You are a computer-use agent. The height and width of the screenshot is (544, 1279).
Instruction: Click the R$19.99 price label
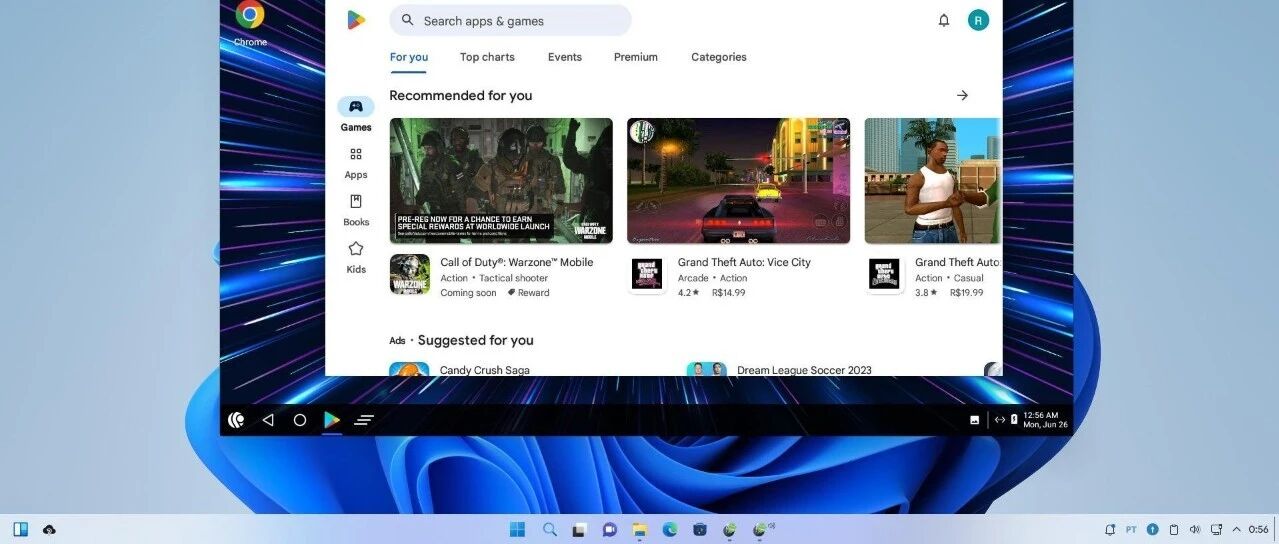[x=966, y=293]
